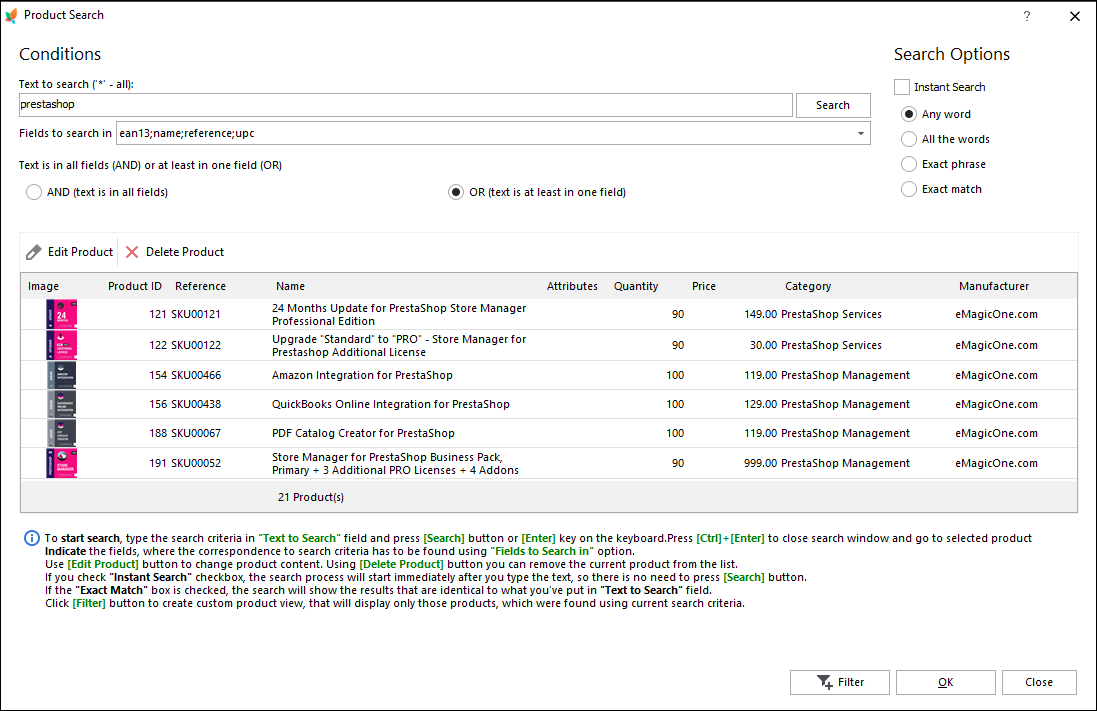Sort by the Price column header

point(704,286)
